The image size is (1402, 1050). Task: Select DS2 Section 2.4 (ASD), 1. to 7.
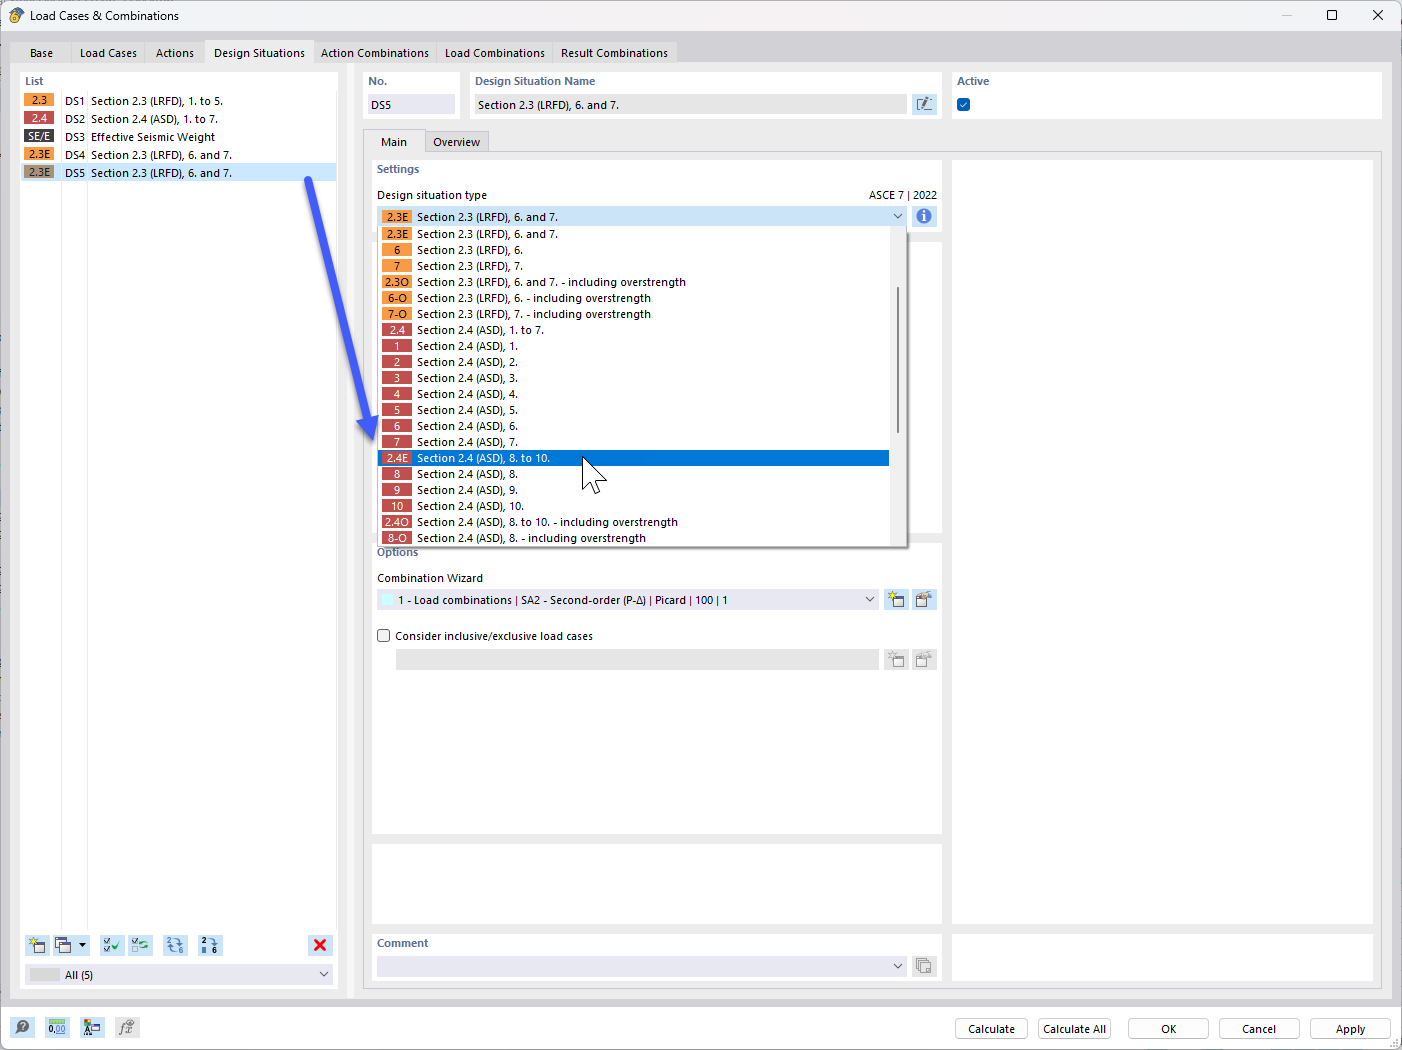[x=179, y=119]
